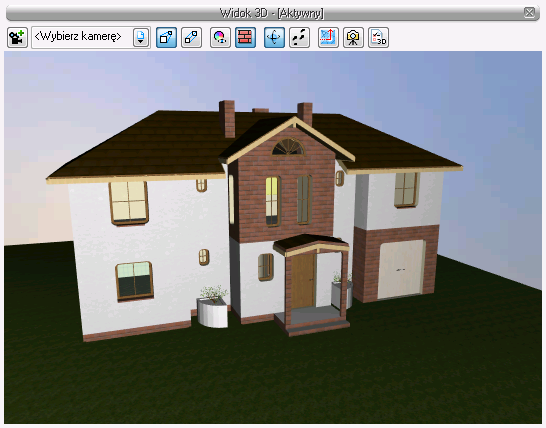Add a new camera with the camera-plus icon
The height and width of the screenshot is (428, 546).
click(17, 37)
